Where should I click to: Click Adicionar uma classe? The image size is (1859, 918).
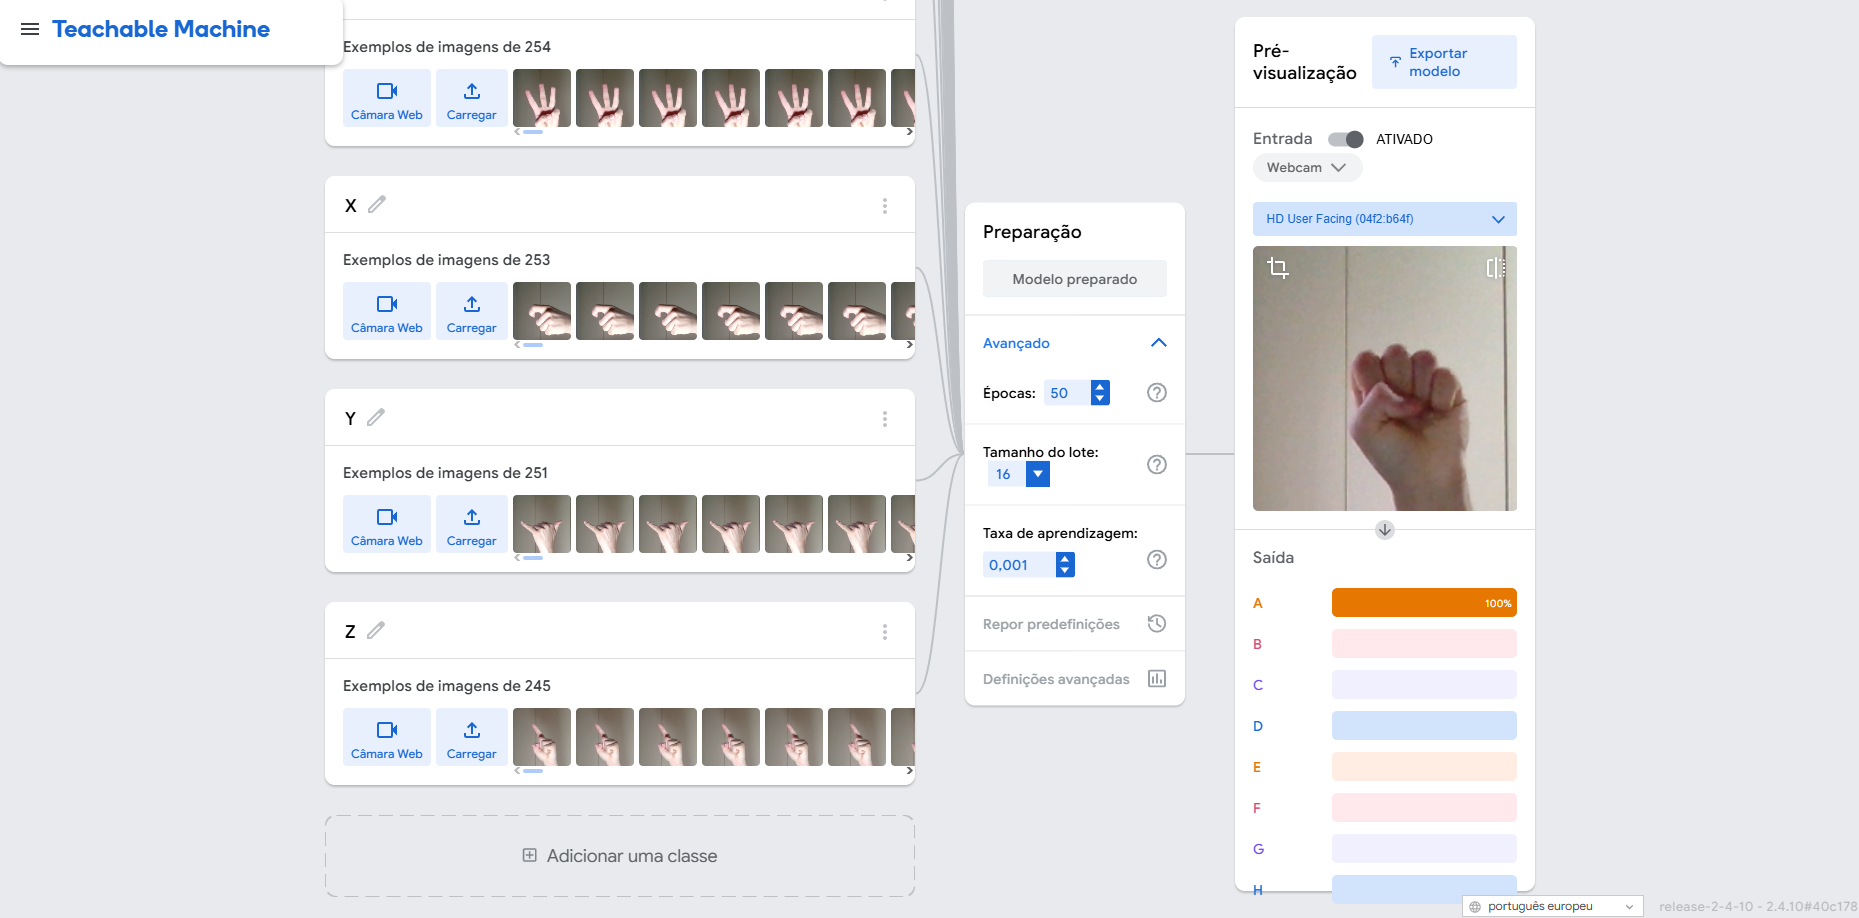[x=620, y=856]
